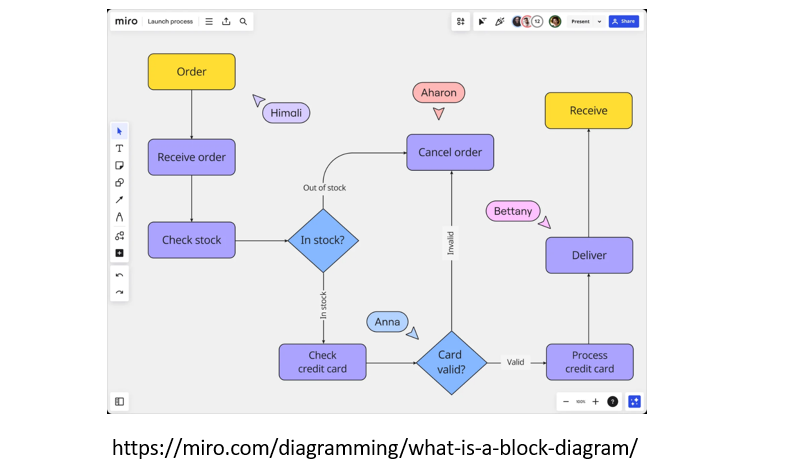The width and height of the screenshot is (801, 472).
Task: Select the cursor tool in left toolbar
Action: click(119, 131)
